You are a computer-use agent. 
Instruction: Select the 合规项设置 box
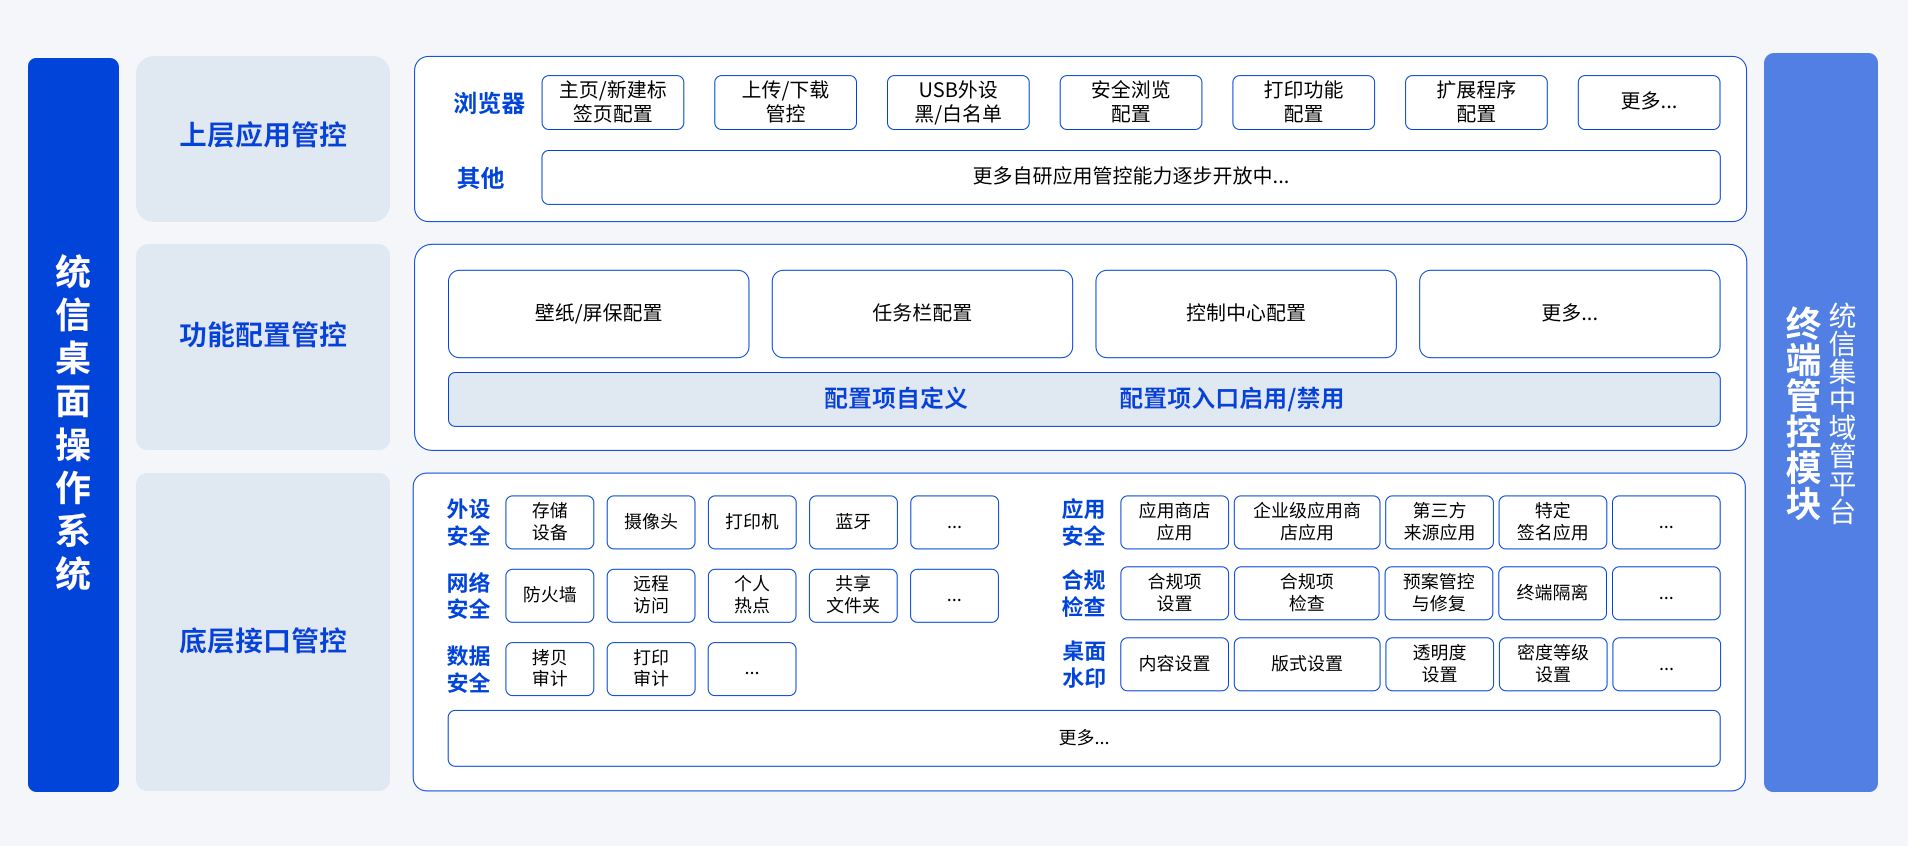pyautogui.click(x=1174, y=593)
